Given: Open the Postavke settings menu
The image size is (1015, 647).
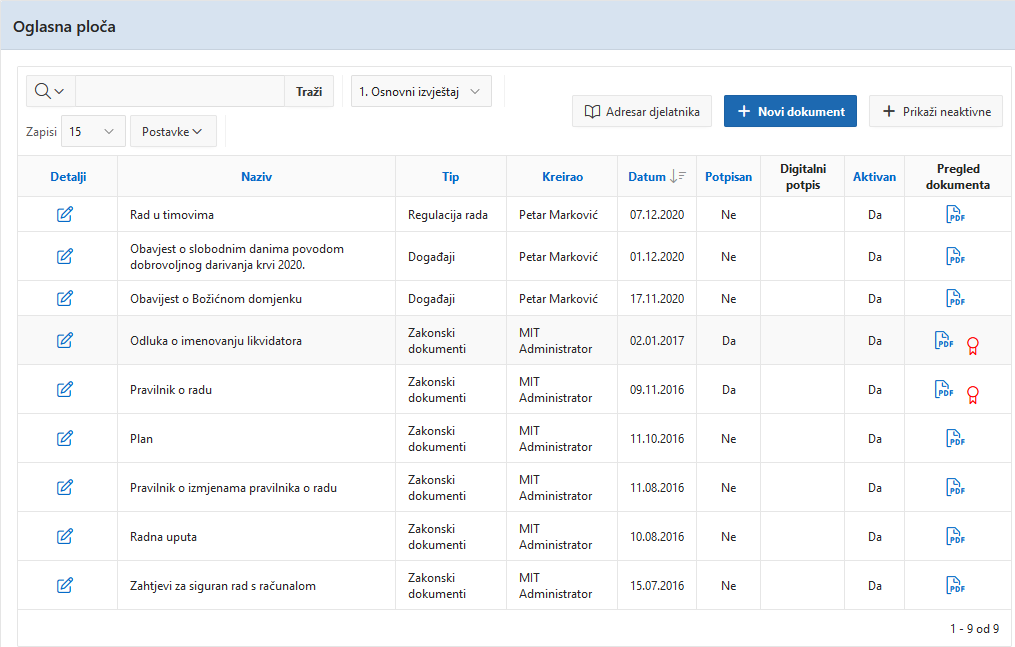Looking at the screenshot, I should (x=172, y=131).
